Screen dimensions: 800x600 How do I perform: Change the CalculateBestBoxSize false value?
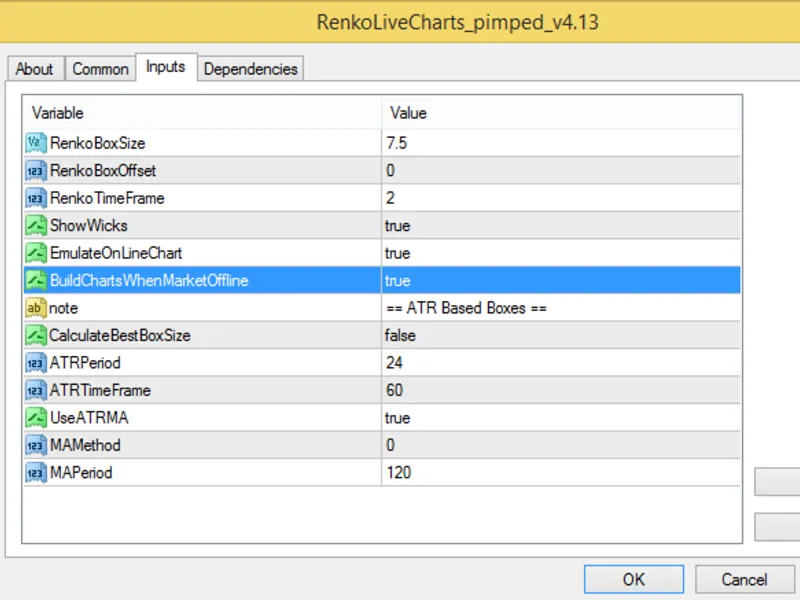[x=561, y=335]
